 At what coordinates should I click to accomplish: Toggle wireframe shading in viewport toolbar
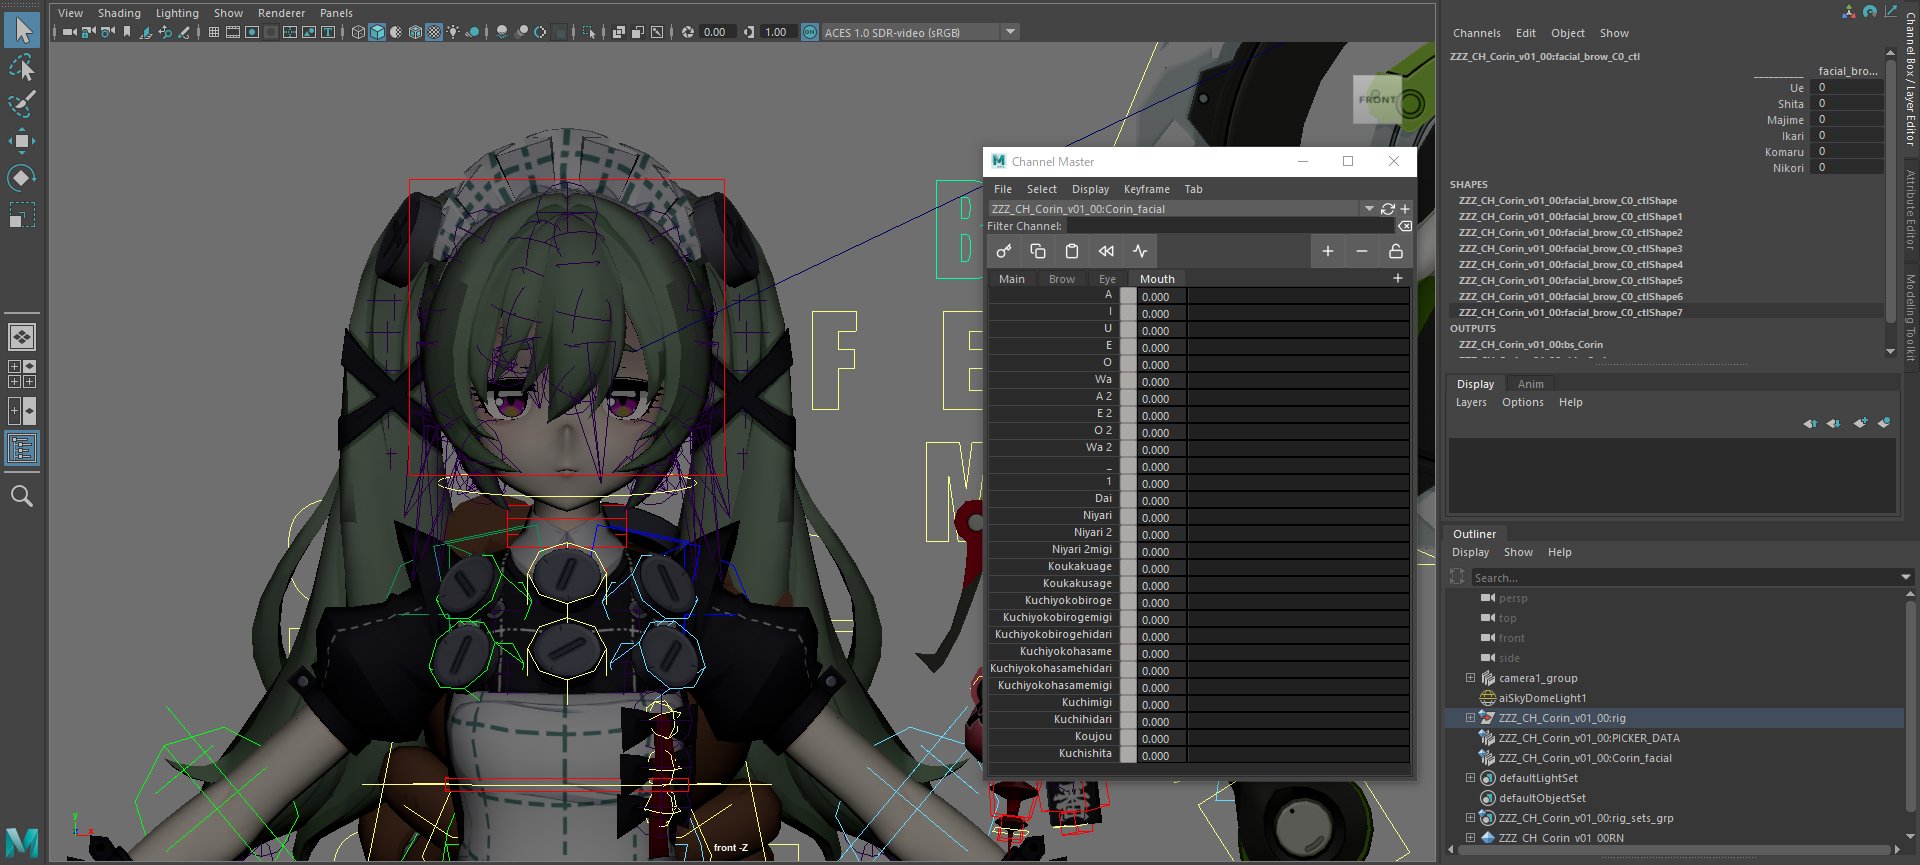click(x=358, y=32)
